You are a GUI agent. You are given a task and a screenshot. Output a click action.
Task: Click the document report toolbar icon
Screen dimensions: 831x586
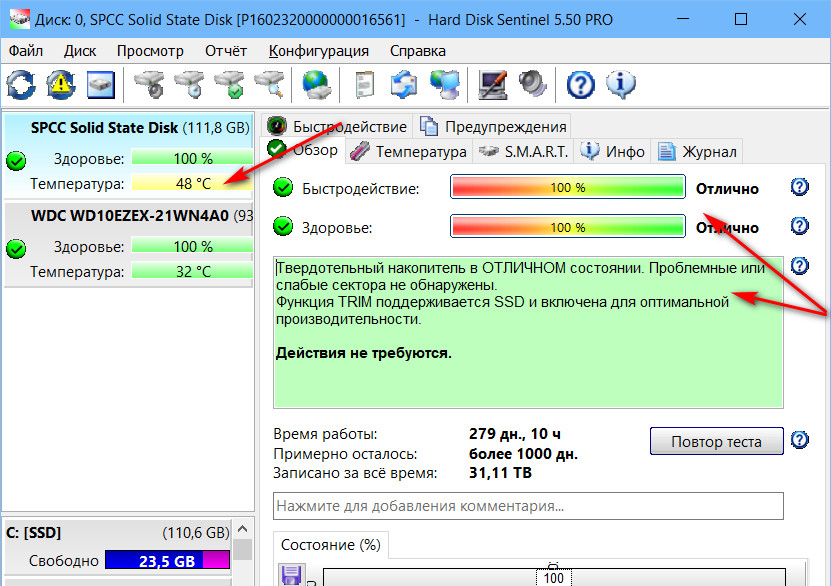[x=365, y=84]
